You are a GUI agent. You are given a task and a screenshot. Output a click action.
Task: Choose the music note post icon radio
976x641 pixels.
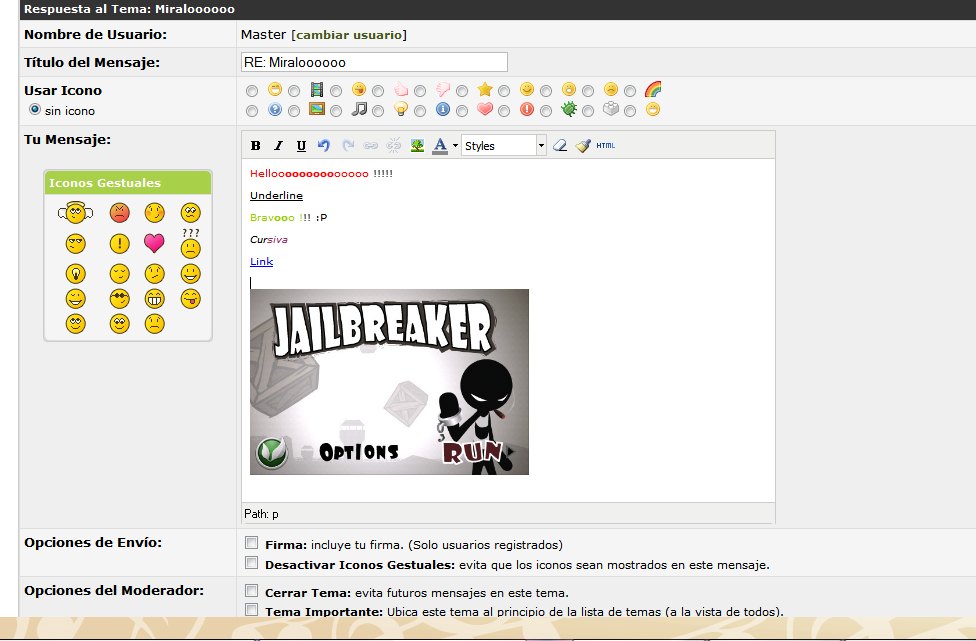336,111
